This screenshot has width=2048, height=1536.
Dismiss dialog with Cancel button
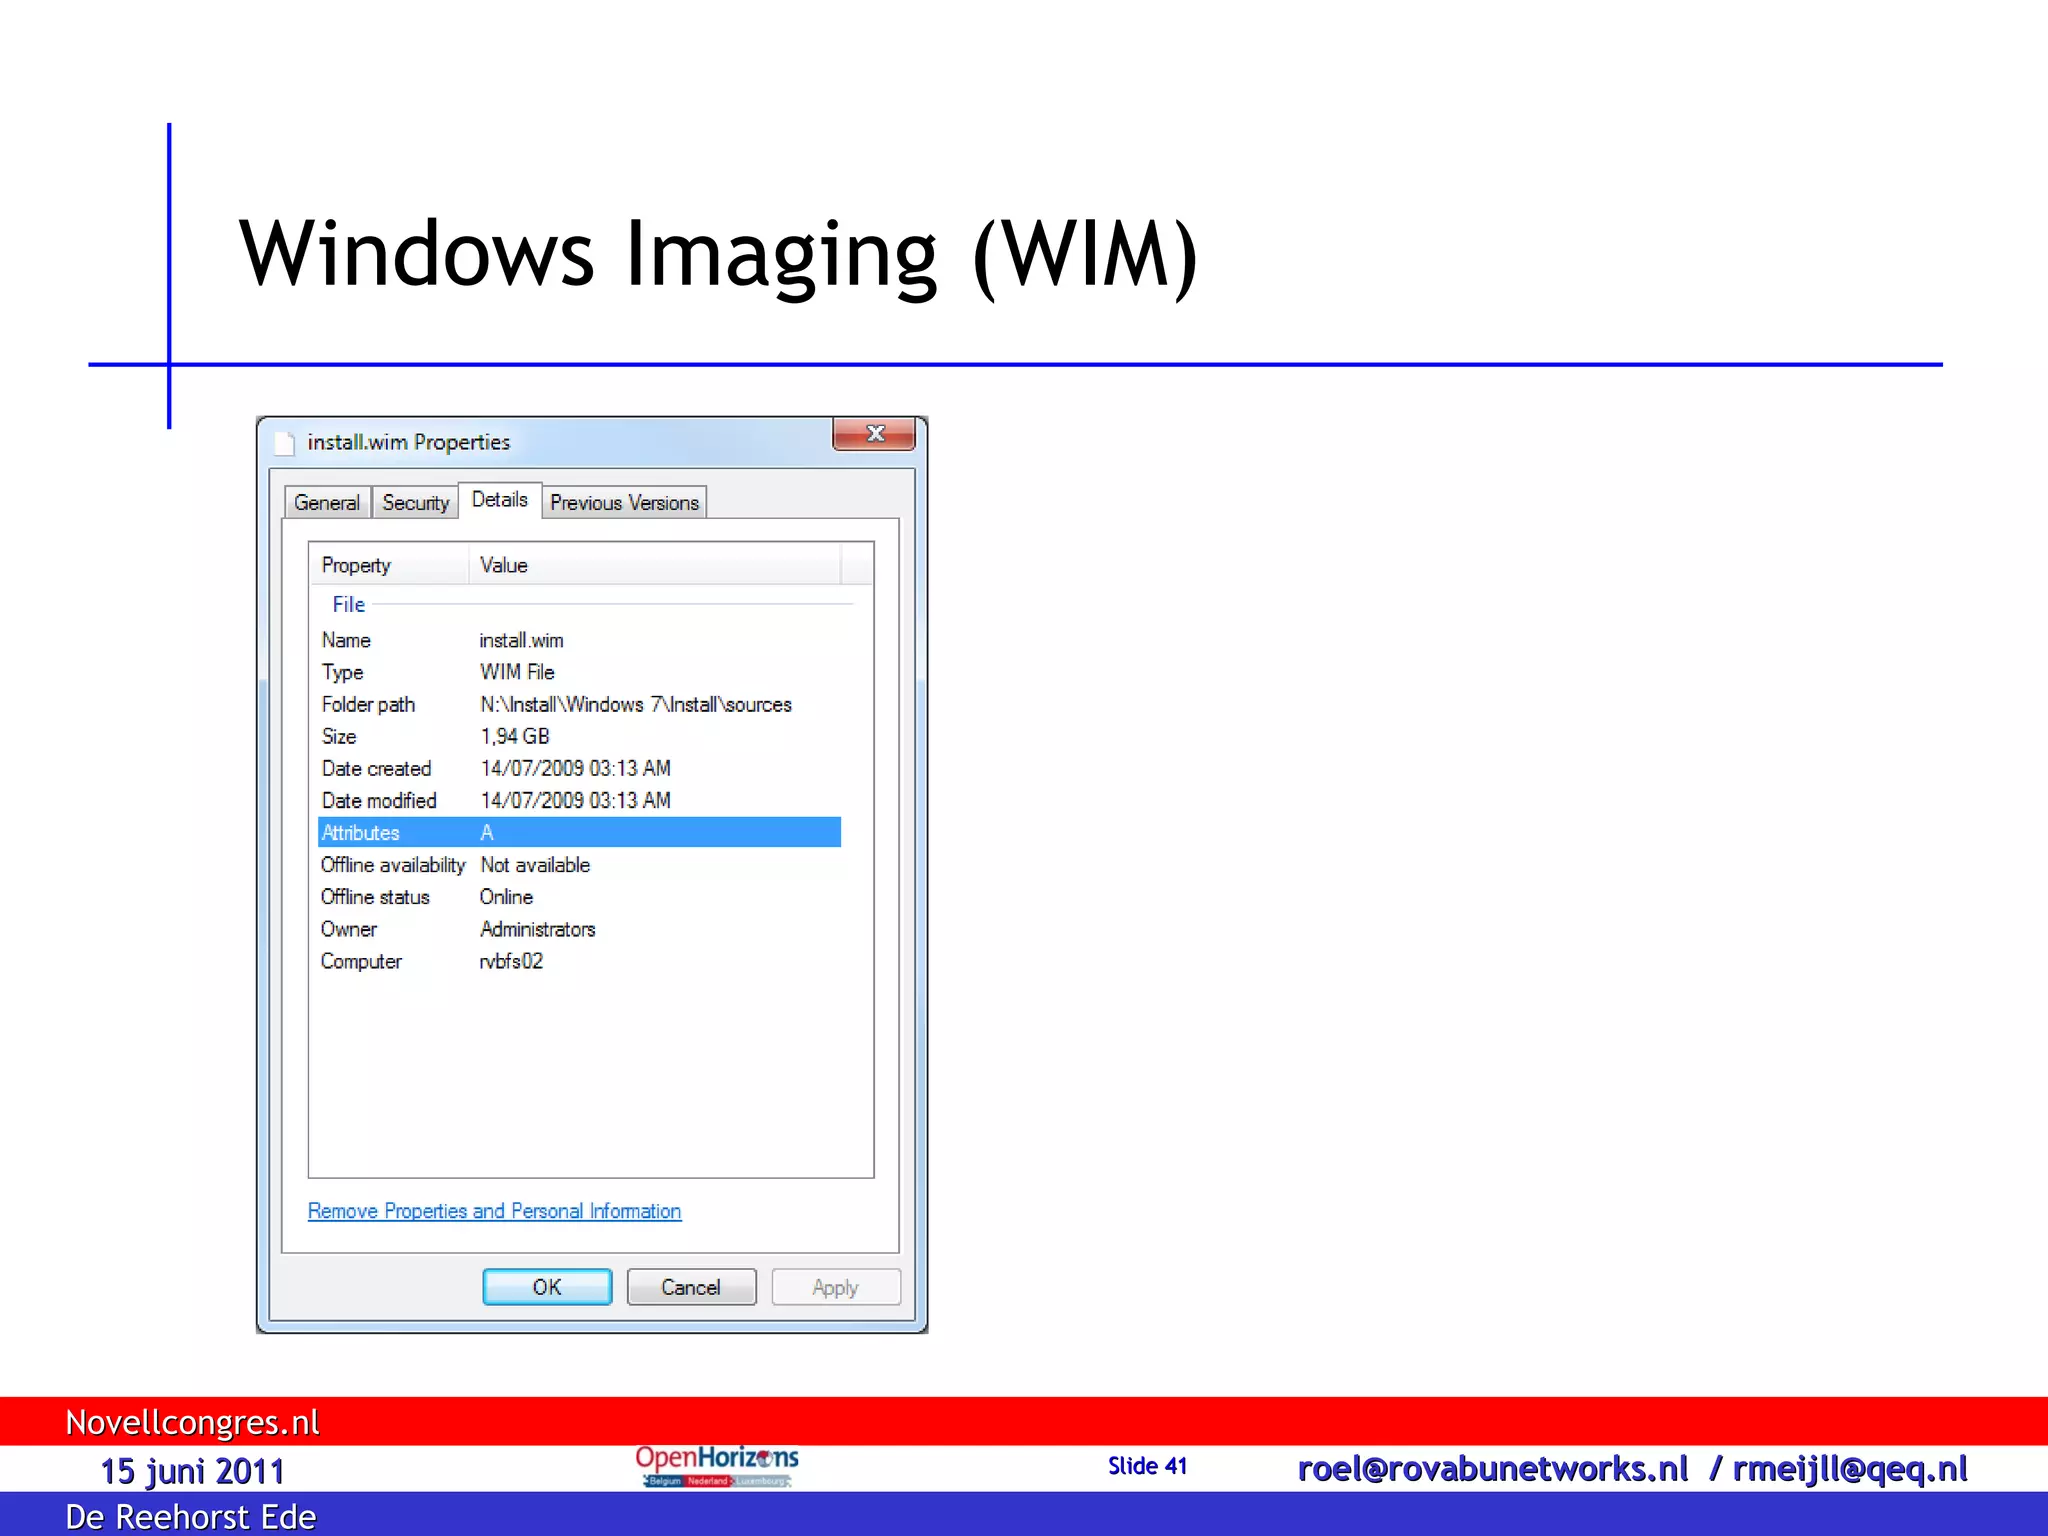691,1287
